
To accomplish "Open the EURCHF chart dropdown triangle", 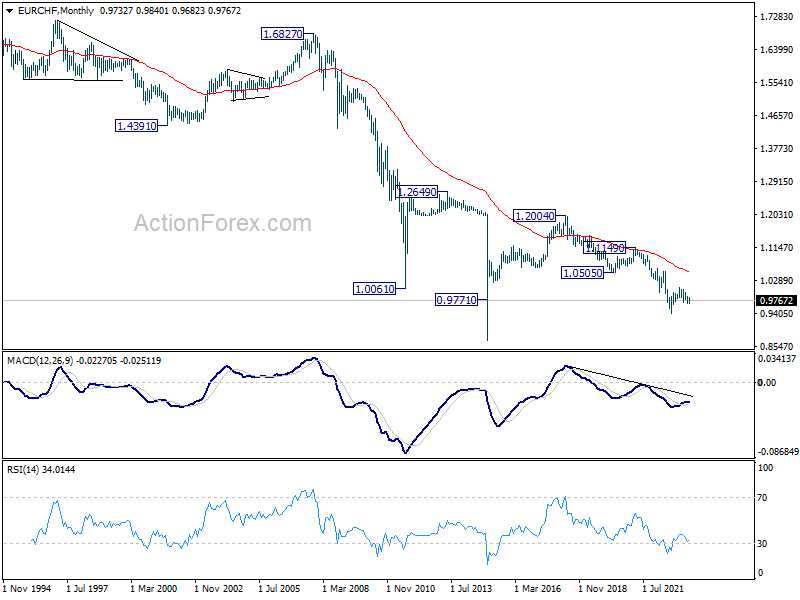I will point(9,11).
